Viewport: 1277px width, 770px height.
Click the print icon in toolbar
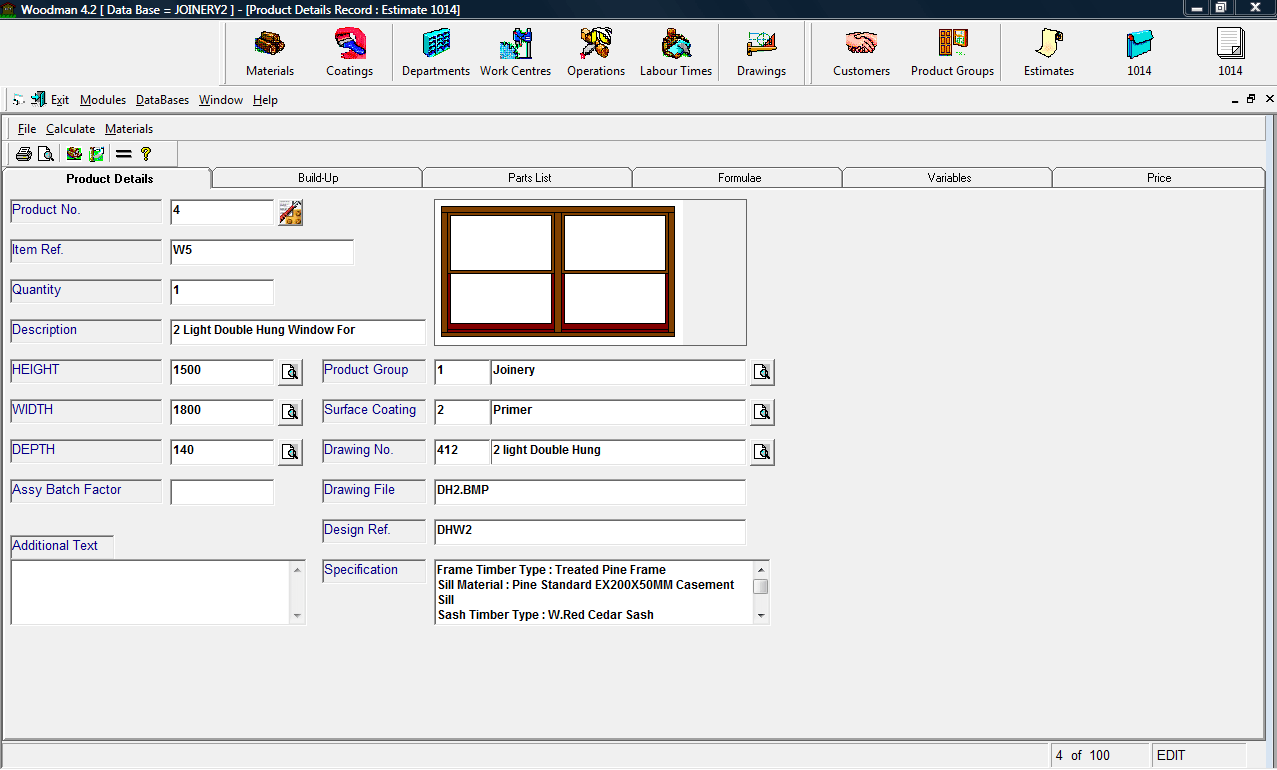[x=24, y=154]
